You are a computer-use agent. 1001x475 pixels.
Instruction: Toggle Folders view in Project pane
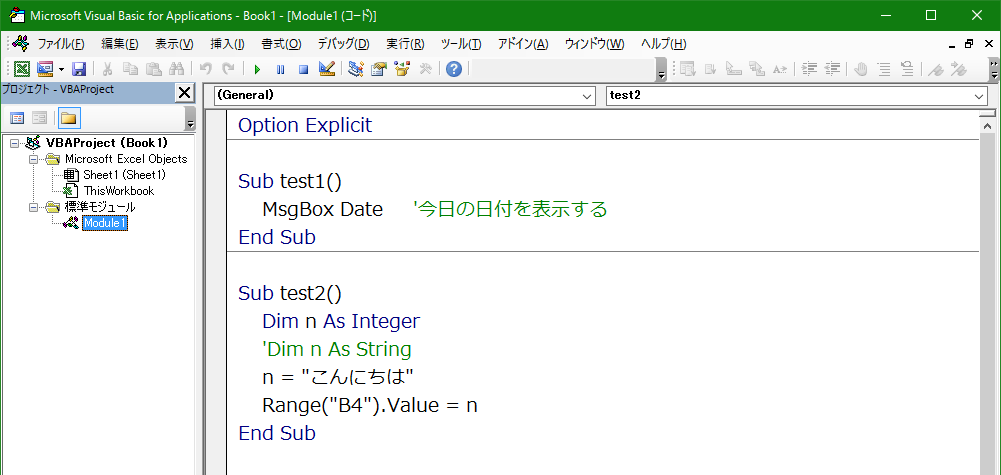point(68,118)
